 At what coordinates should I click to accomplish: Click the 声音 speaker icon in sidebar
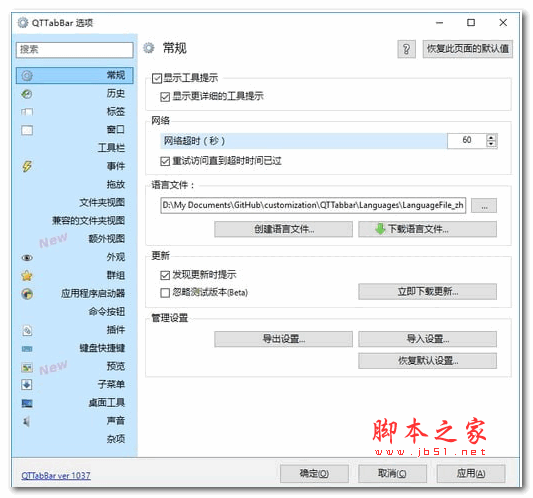[27, 422]
